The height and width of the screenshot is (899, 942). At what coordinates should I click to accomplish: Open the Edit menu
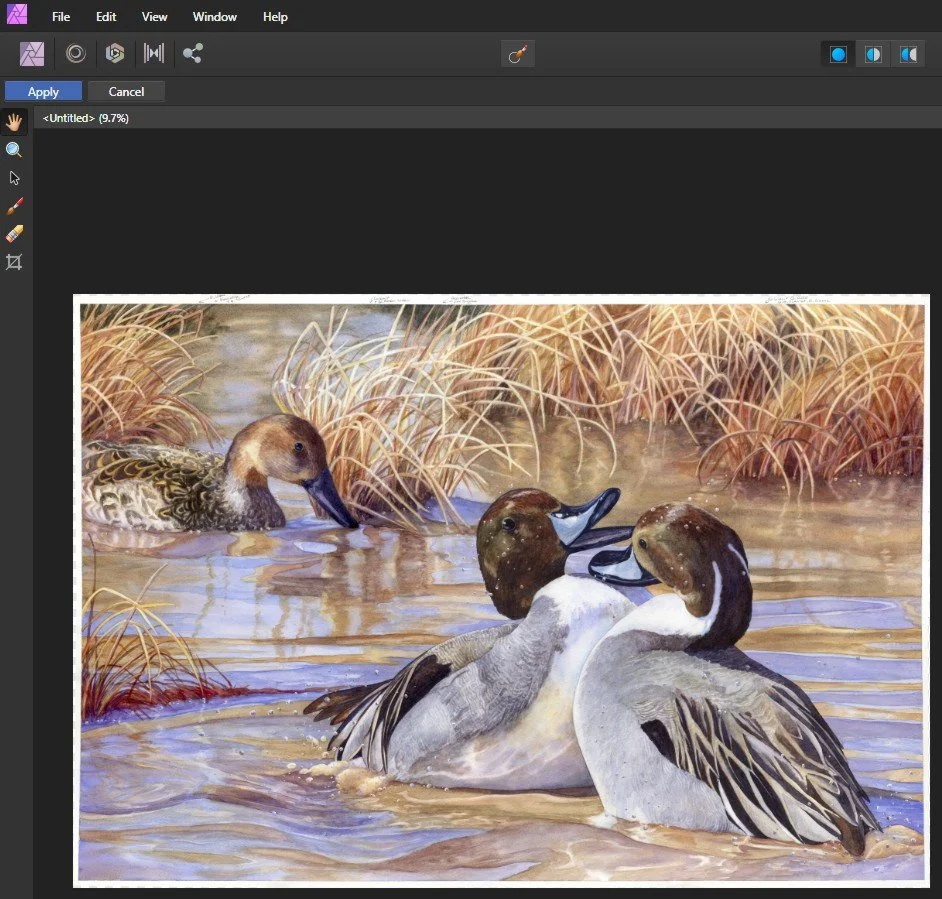pyautogui.click(x=106, y=17)
